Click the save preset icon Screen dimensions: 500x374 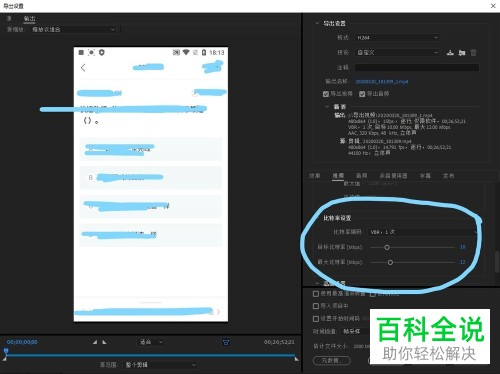click(x=450, y=52)
